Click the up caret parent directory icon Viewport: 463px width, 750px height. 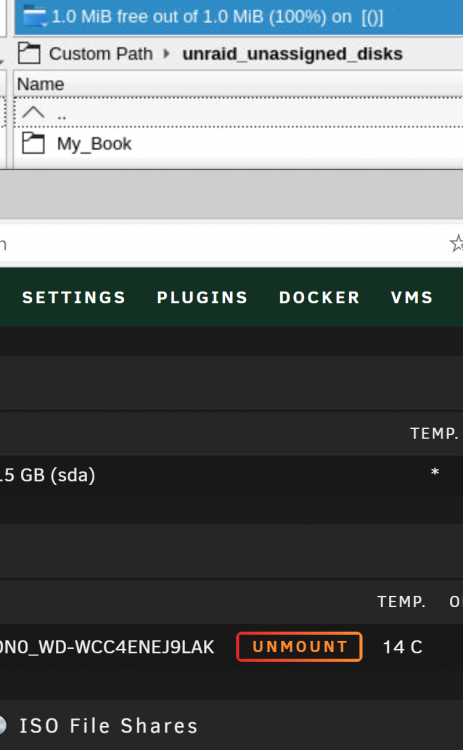click(x=33, y=113)
